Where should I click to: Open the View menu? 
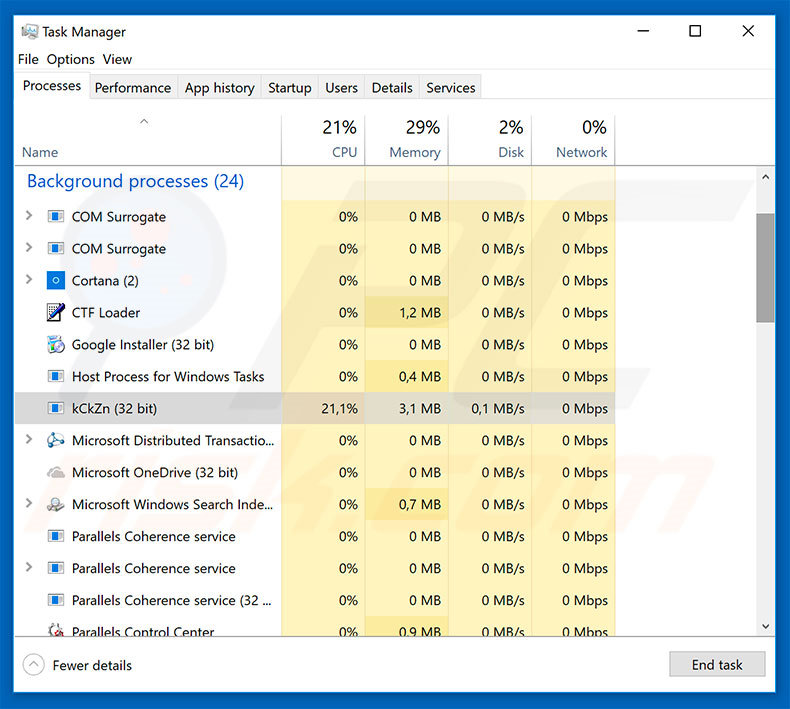coord(117,59)
